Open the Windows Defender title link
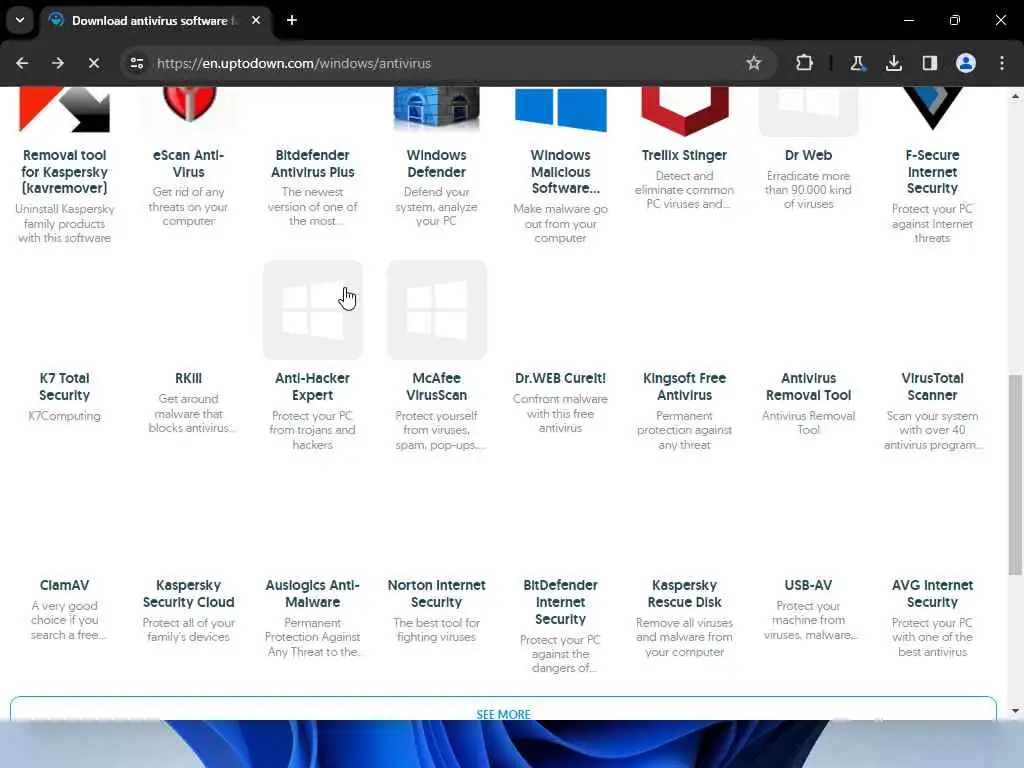 pos(436,164)
